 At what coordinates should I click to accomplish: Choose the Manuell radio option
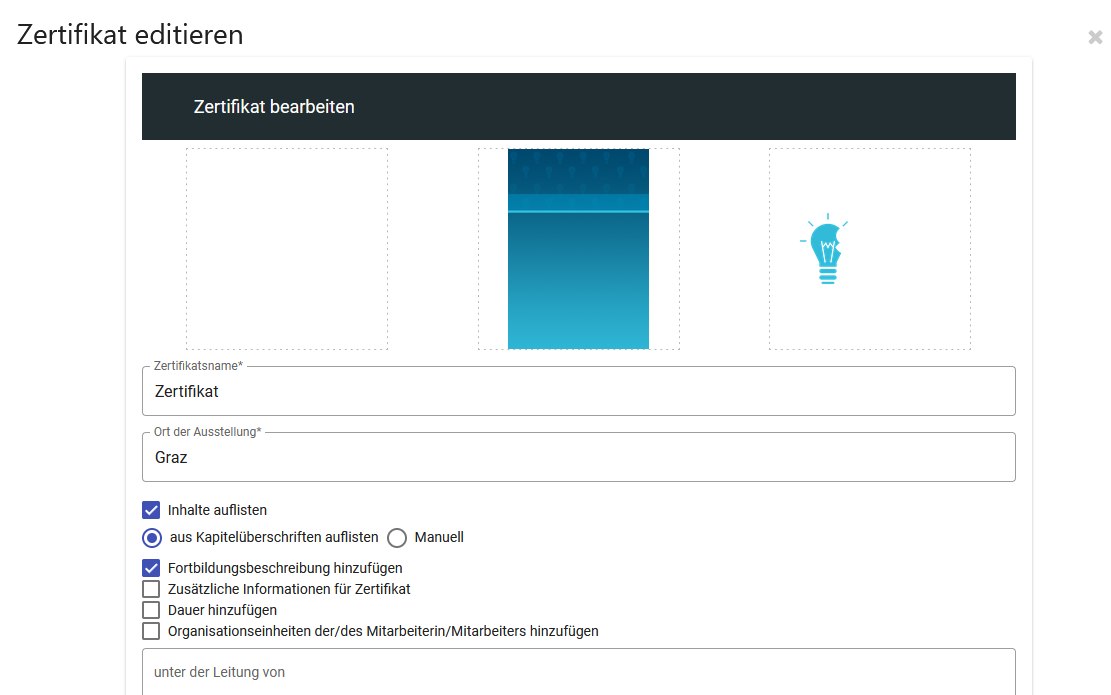[397, 537]
